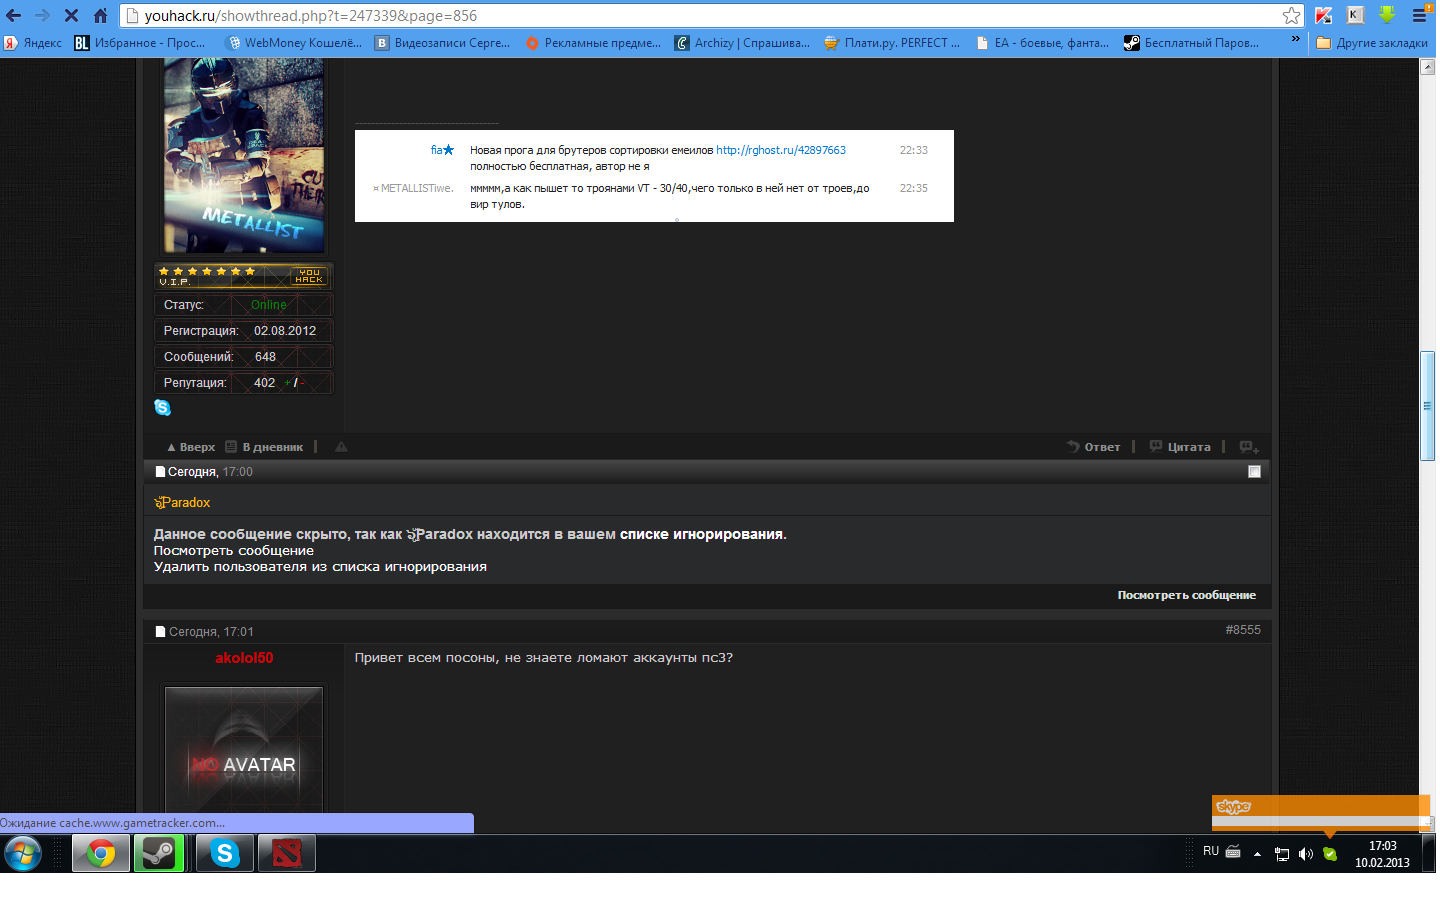This screenshot has height=900, width=1440.
Task: Open the Избранное - Прос... bookmark
Action: [140, 43]
